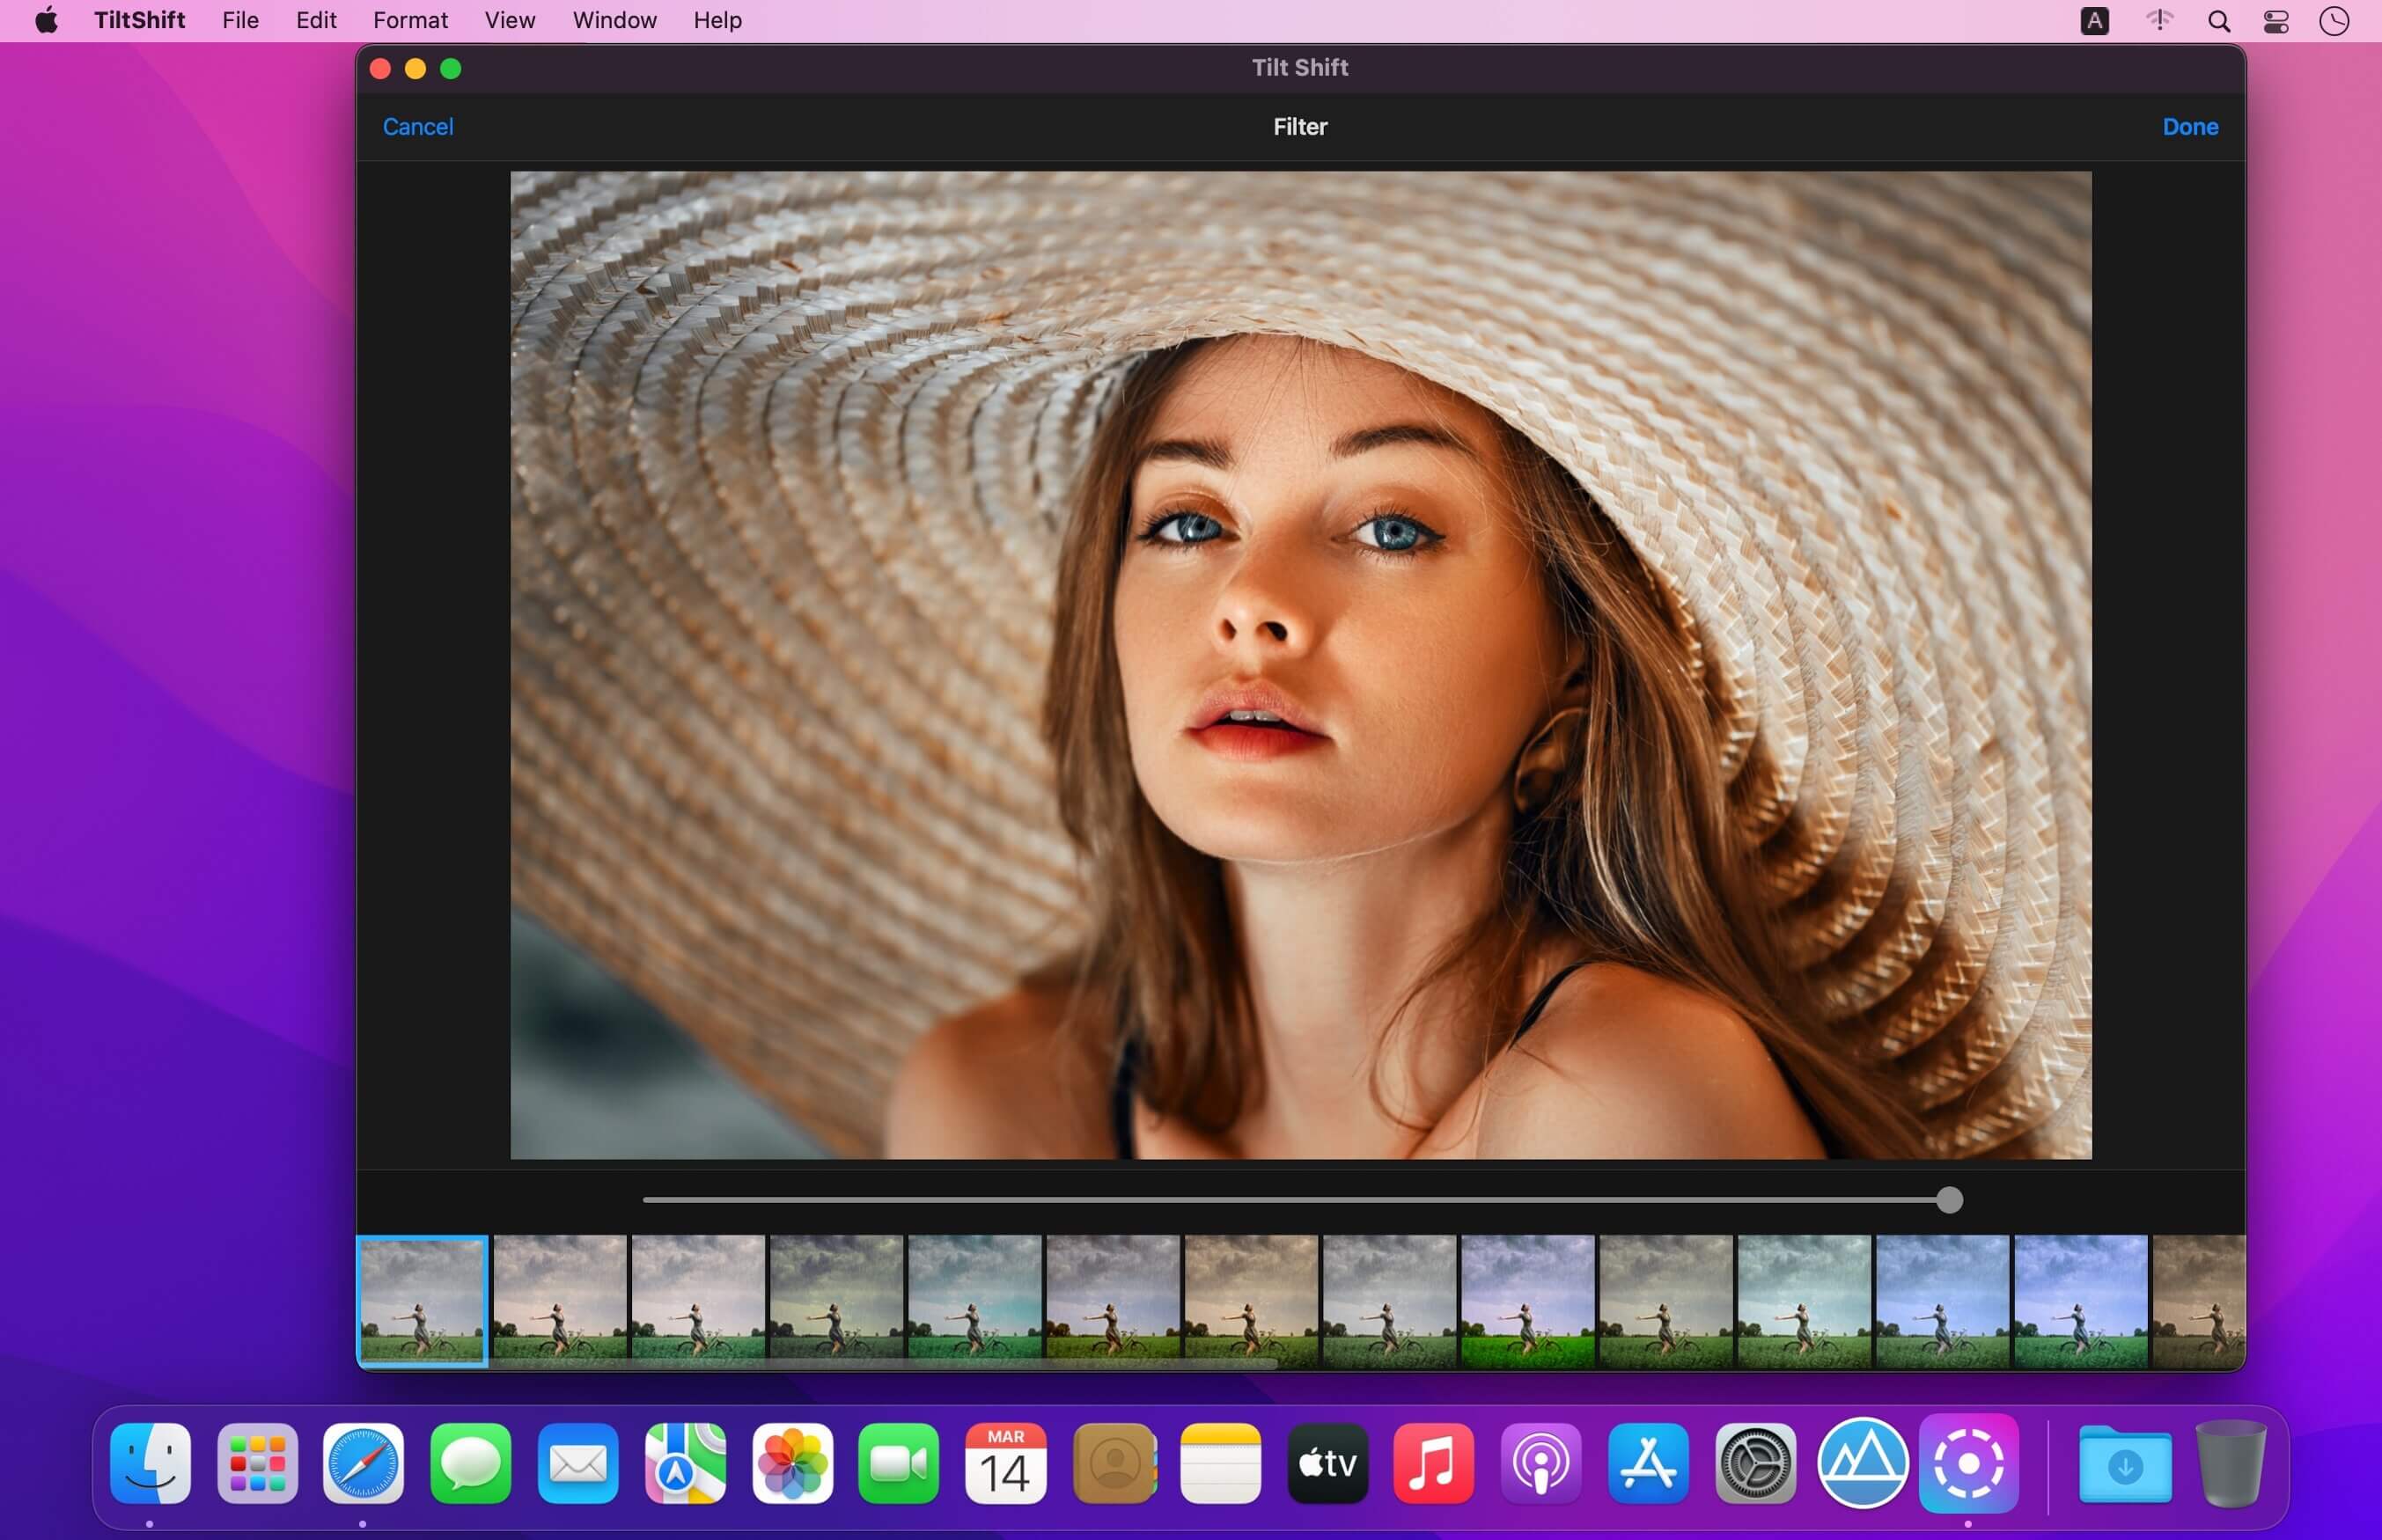2382x1540 pixels.
Task: Select the third filter thumbnail
Action: point(698,1300)
